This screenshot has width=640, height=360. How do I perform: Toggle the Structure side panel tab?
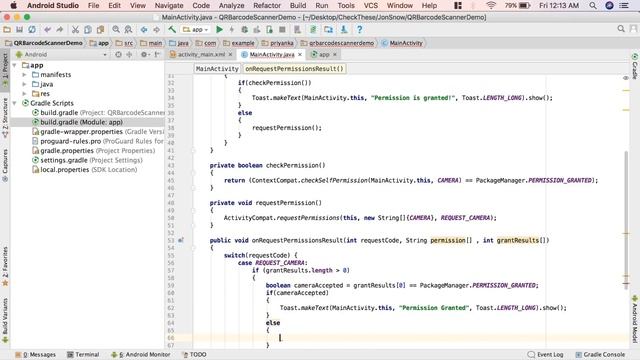point(5,117)
